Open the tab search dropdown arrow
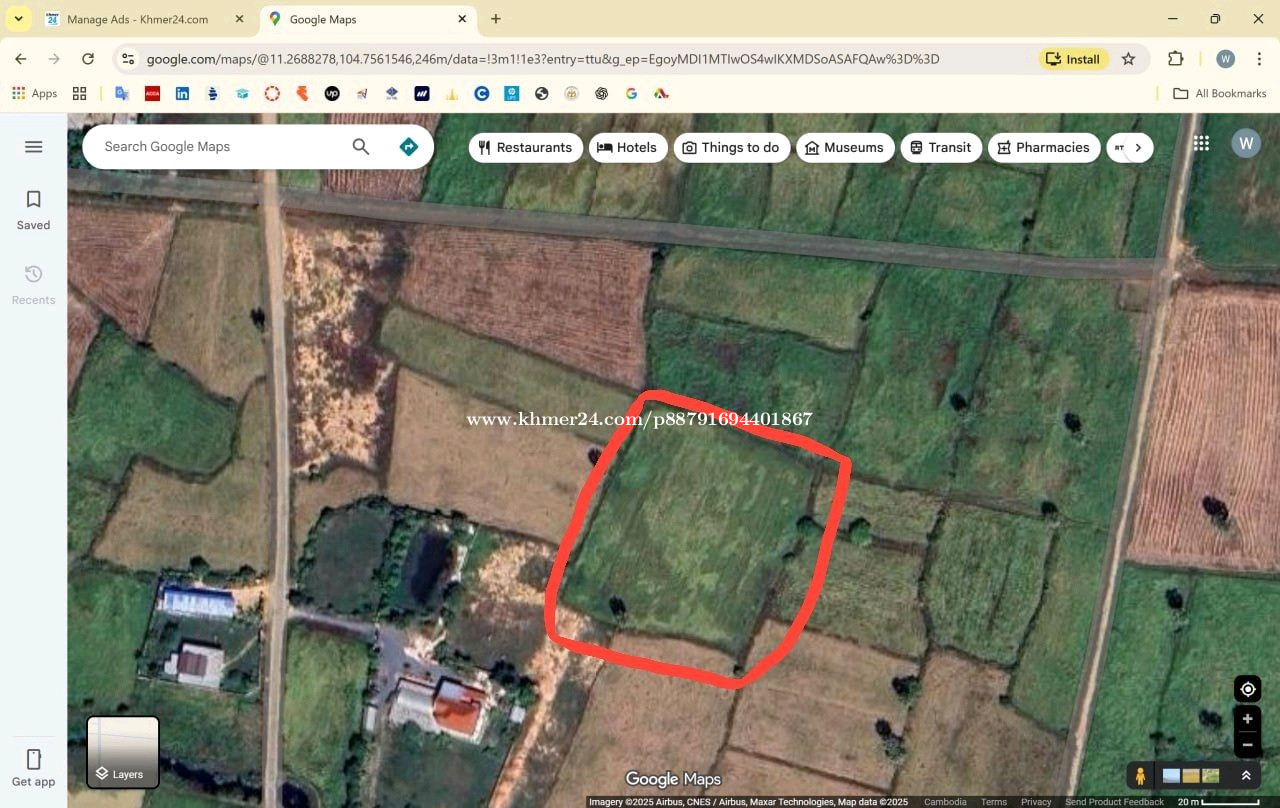This screenshot has height=808, width=1280. coord(18,19)
